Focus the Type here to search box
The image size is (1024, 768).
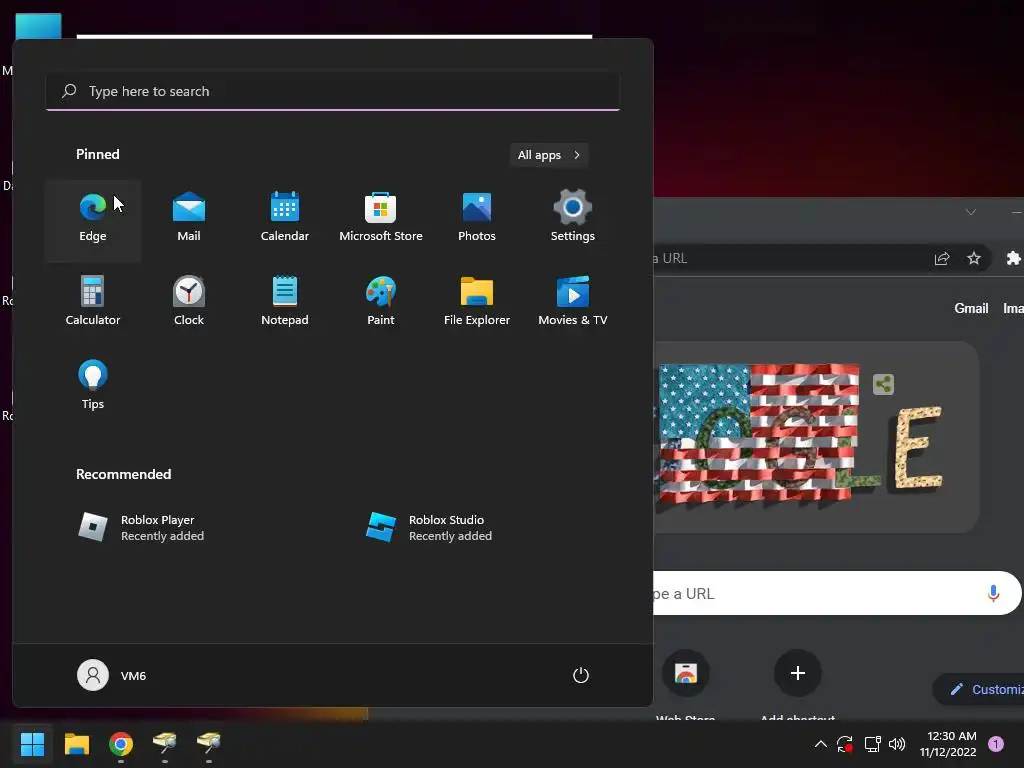[x=333, y=91]
